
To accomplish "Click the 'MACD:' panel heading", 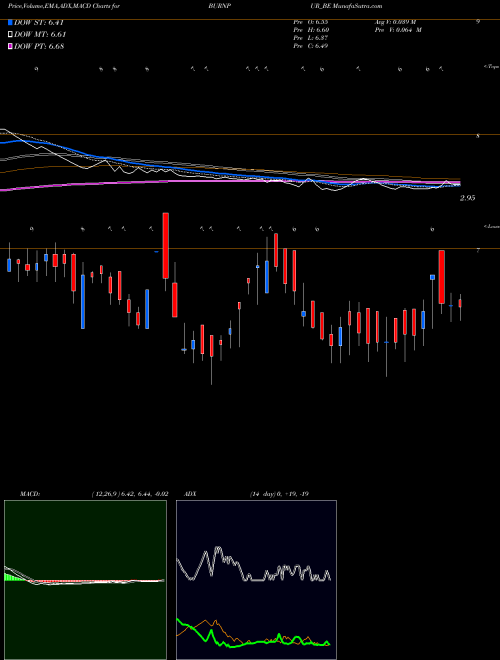I will pyautogui.click(x=29, y=494).
